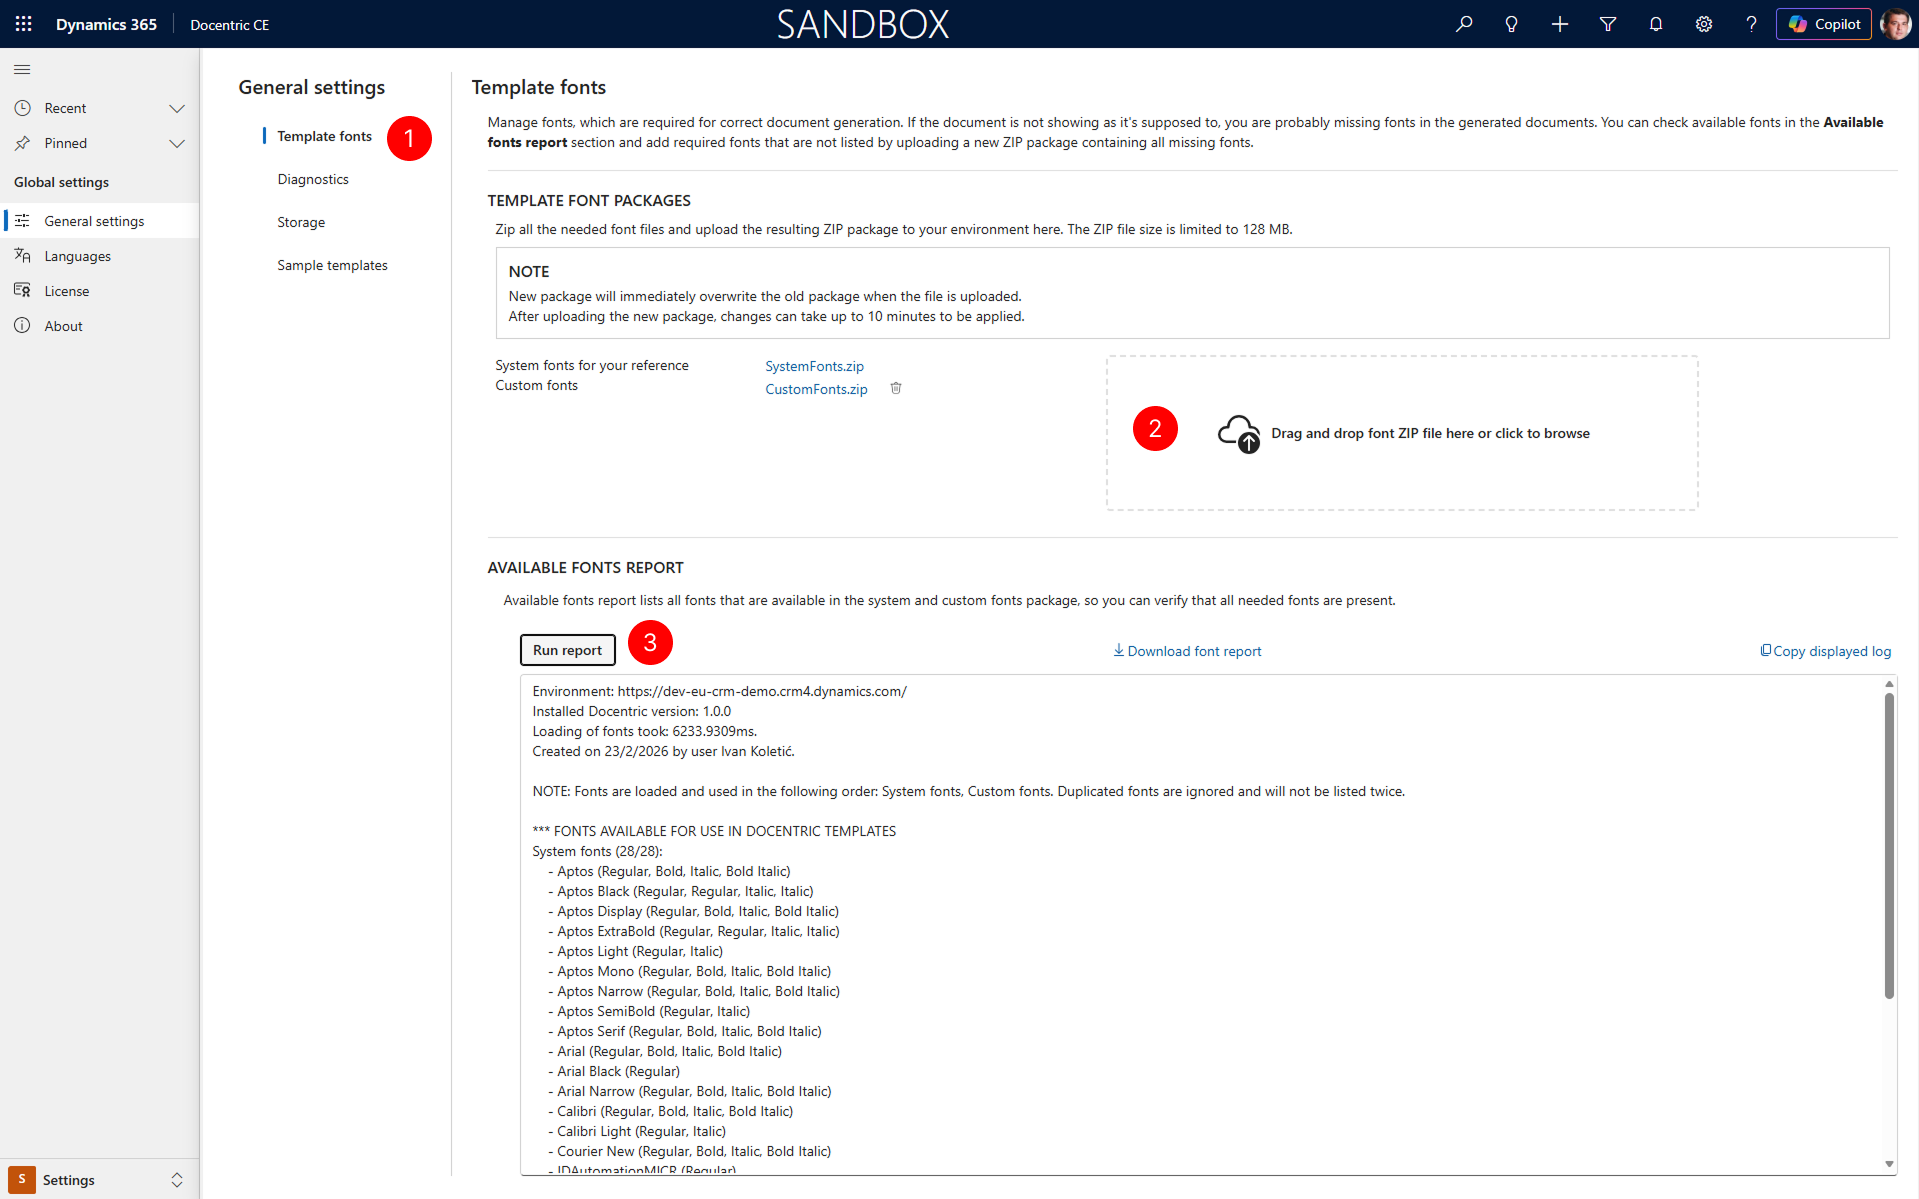Click the Dynamics 365 title

[x=106, y=24]
